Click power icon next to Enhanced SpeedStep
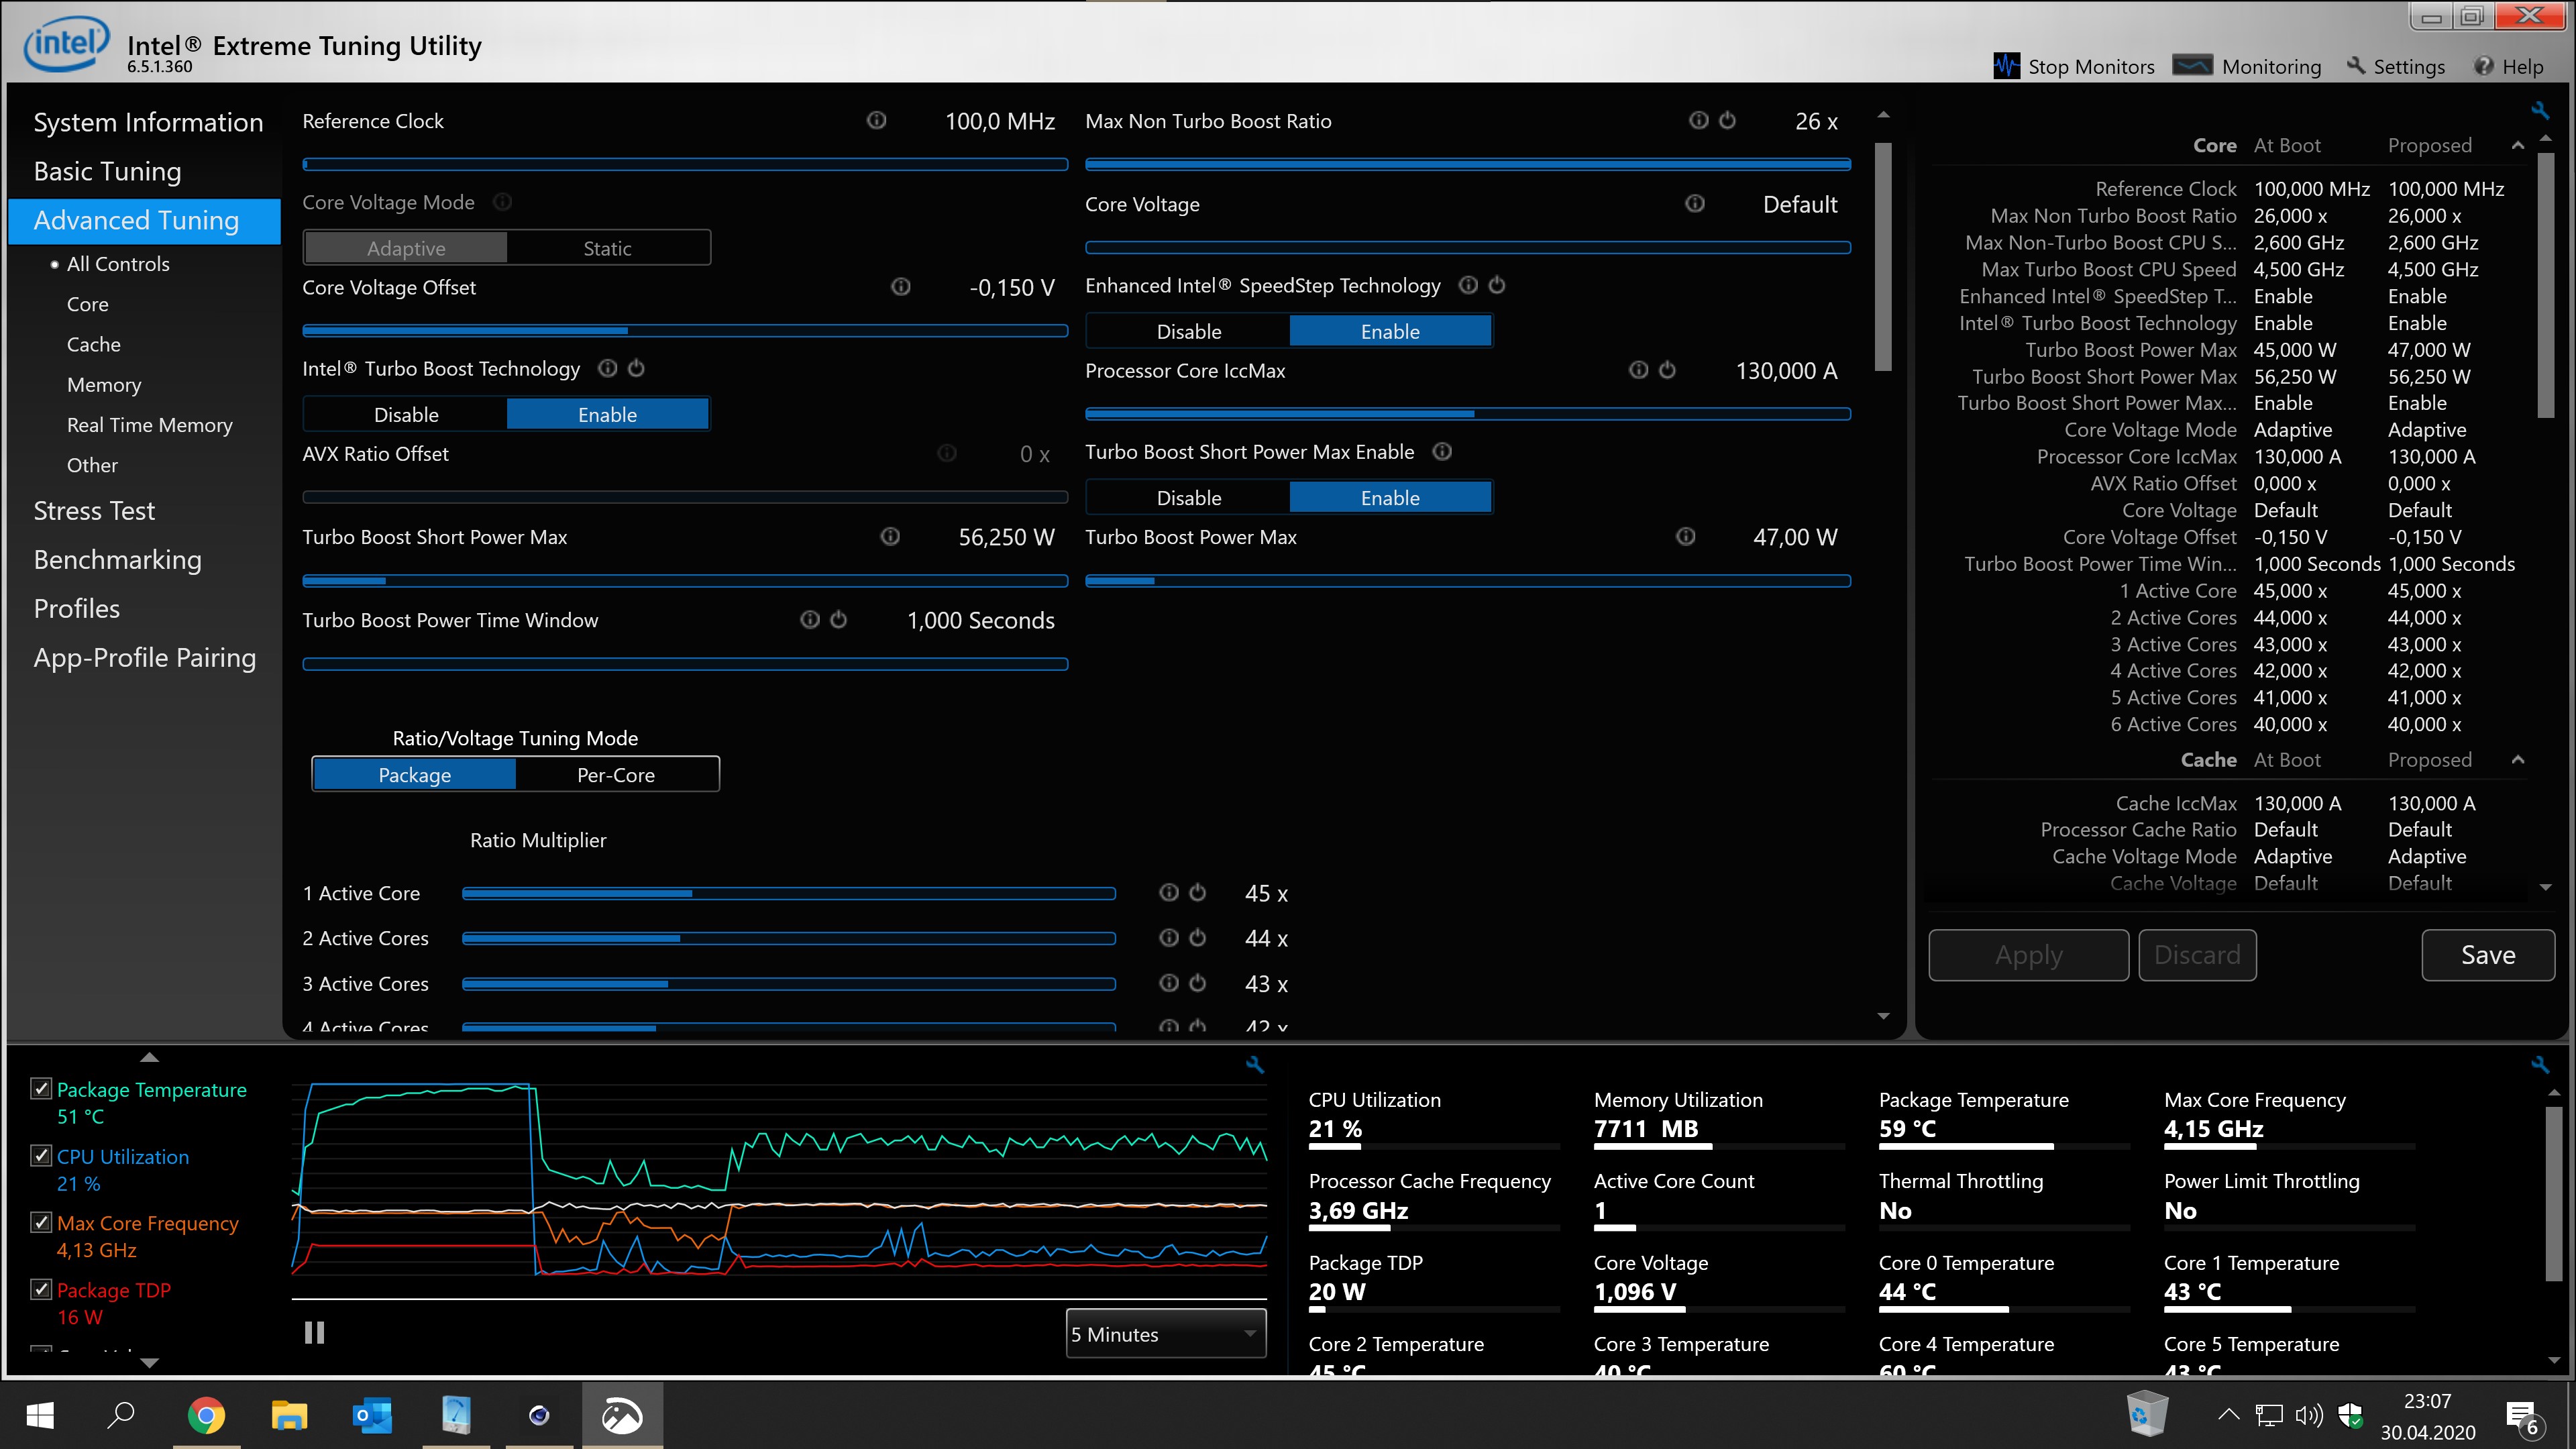The image size is (2576, 1449). [x=1496, y=285]
